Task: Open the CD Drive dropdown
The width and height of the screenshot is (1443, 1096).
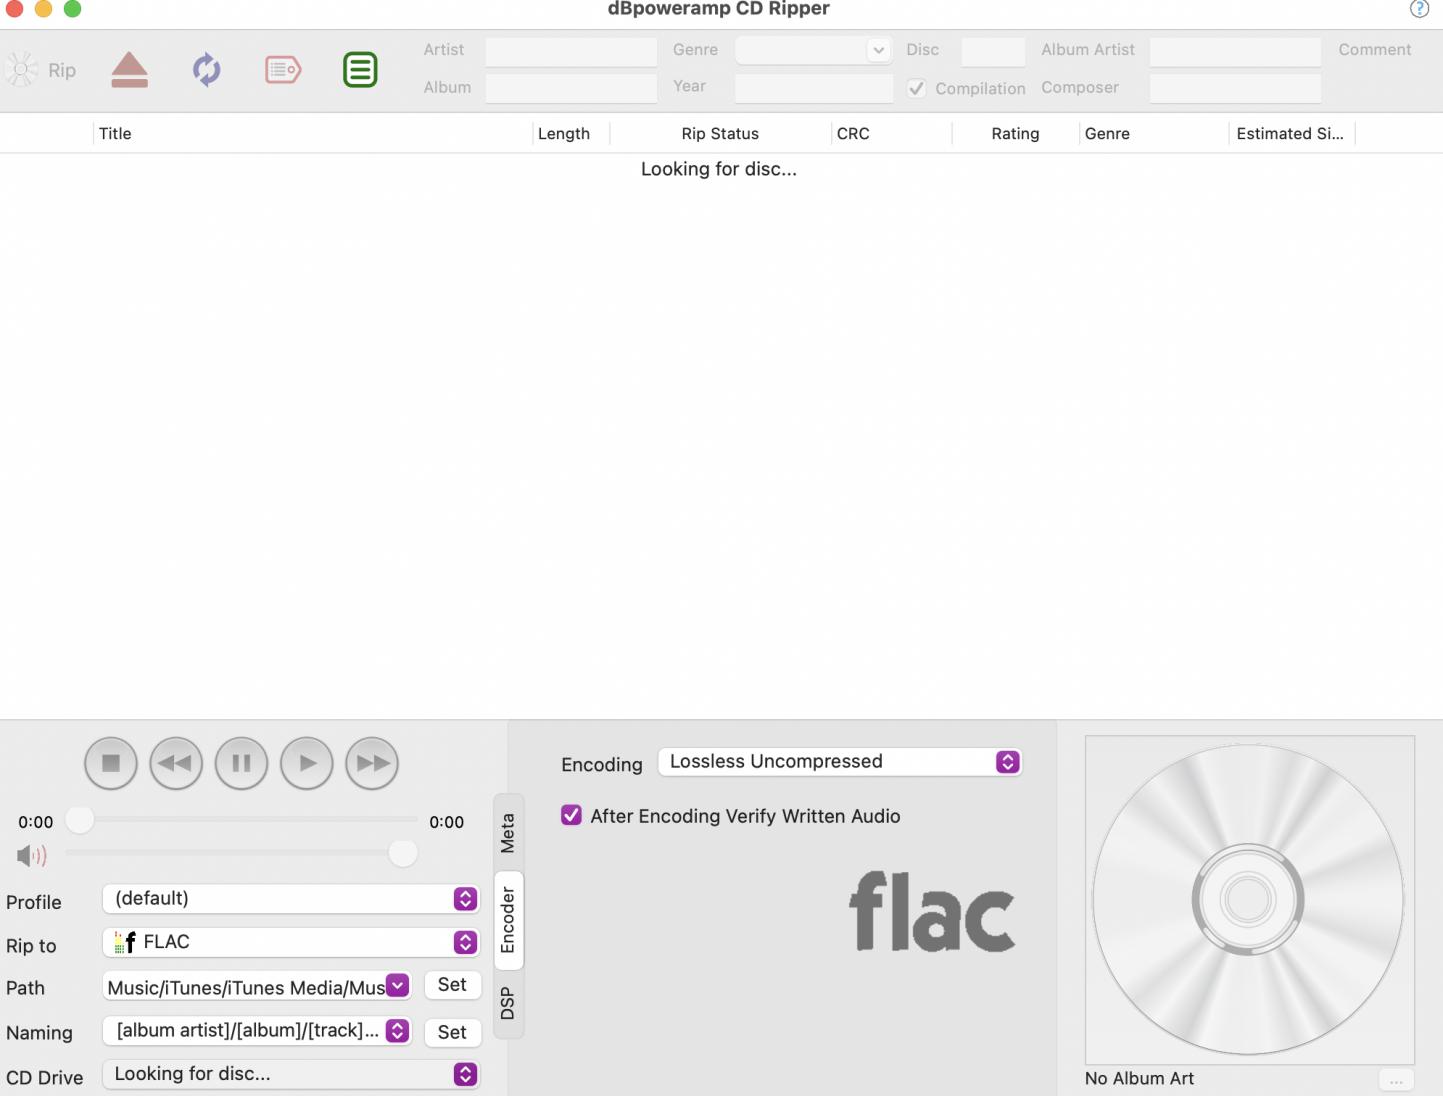Action: click(291, 1074)
